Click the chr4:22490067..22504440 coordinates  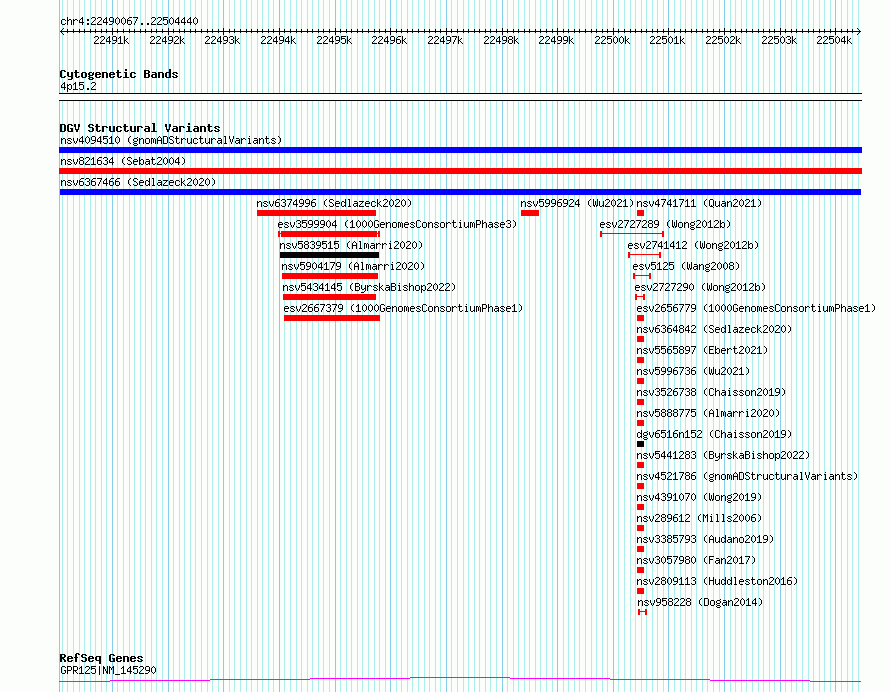(129, 22)
